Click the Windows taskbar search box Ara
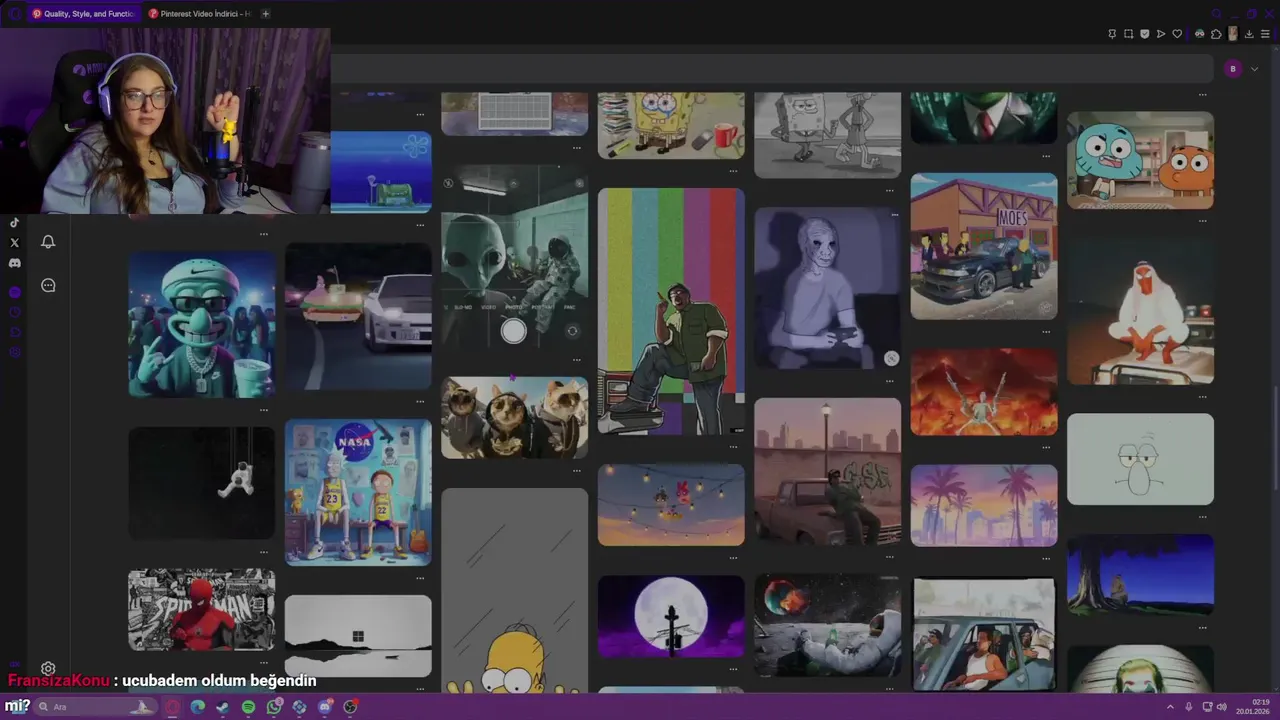The image size is (1280, 720). click(96, 707)
